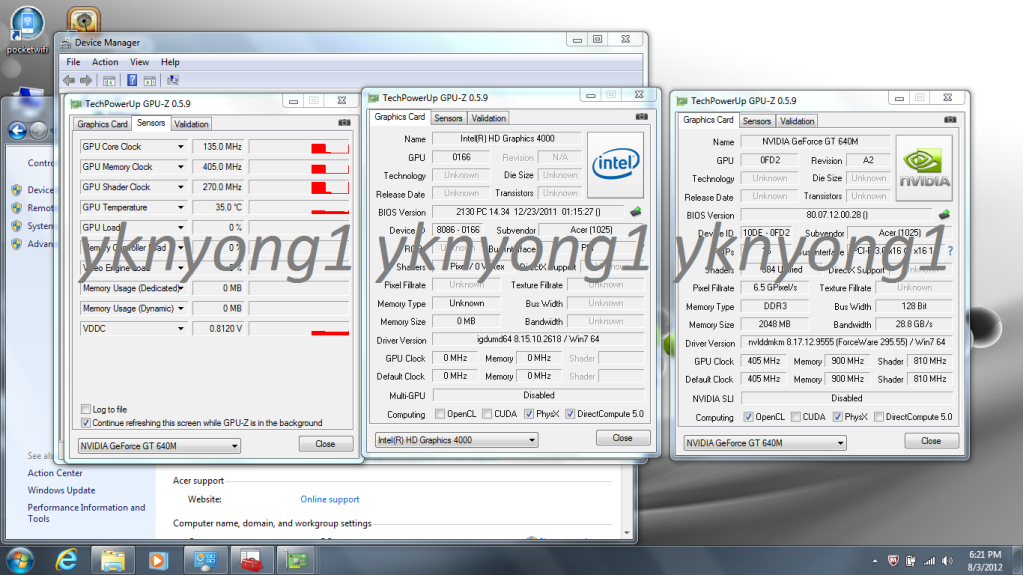This screenshot has height=575, width=1023.
Task: Click the network signal tray icon
Action: click(x=930, y=561)
